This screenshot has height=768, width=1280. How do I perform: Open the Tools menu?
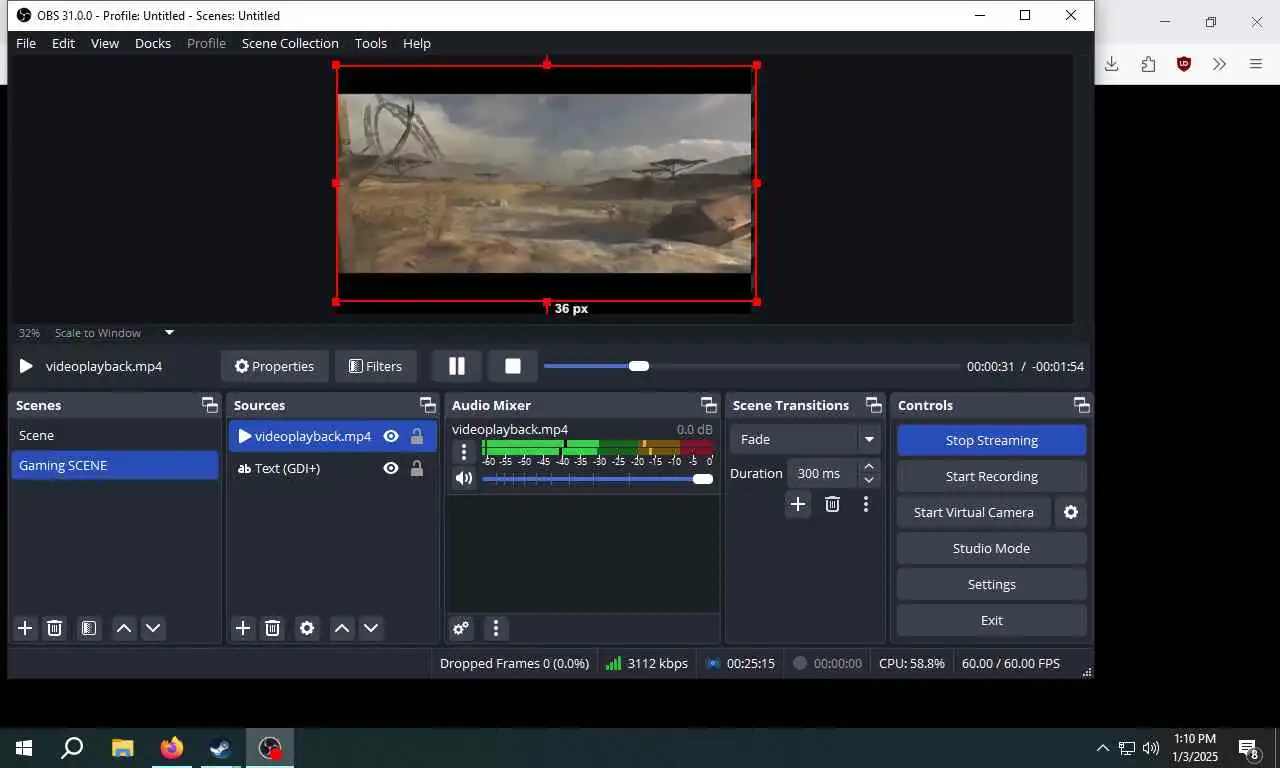(x=371, y=43)
